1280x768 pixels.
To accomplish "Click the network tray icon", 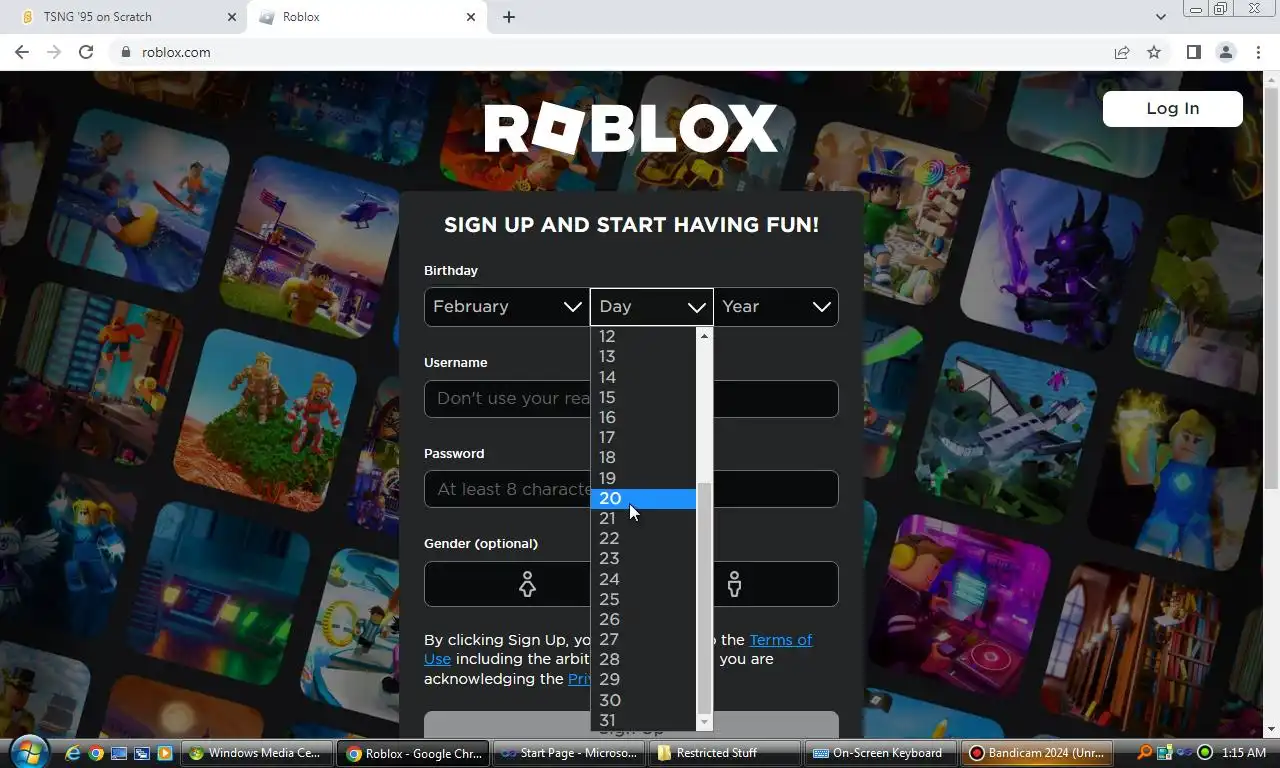I will click(x=1165, y=753).
